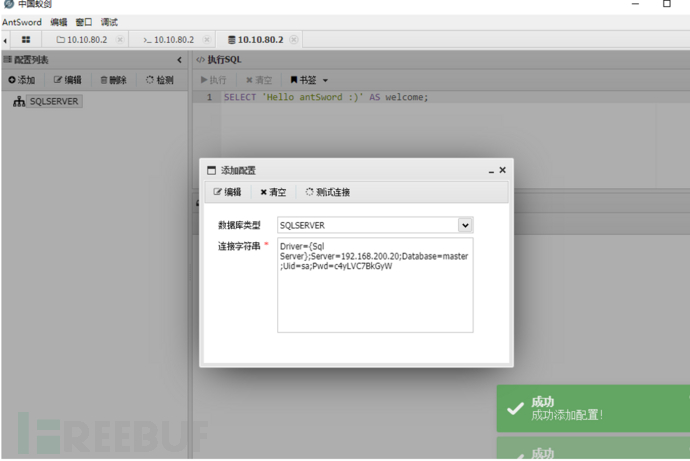Maximize the AntSword main window
The width and height of the screenshot is (690, 461).
tap(667, 4)
